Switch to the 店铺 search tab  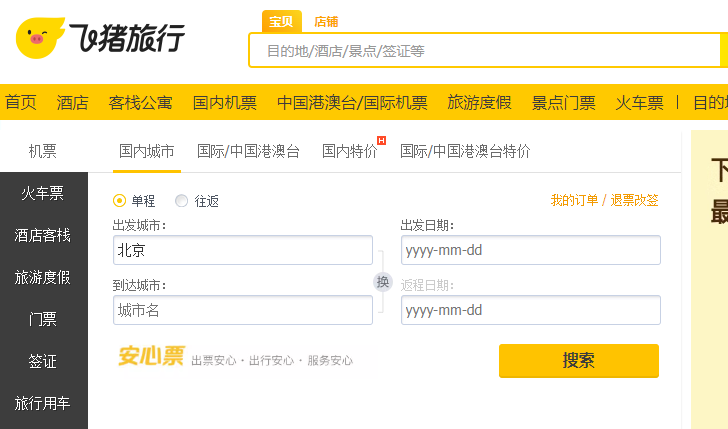(x=326, y=22)
